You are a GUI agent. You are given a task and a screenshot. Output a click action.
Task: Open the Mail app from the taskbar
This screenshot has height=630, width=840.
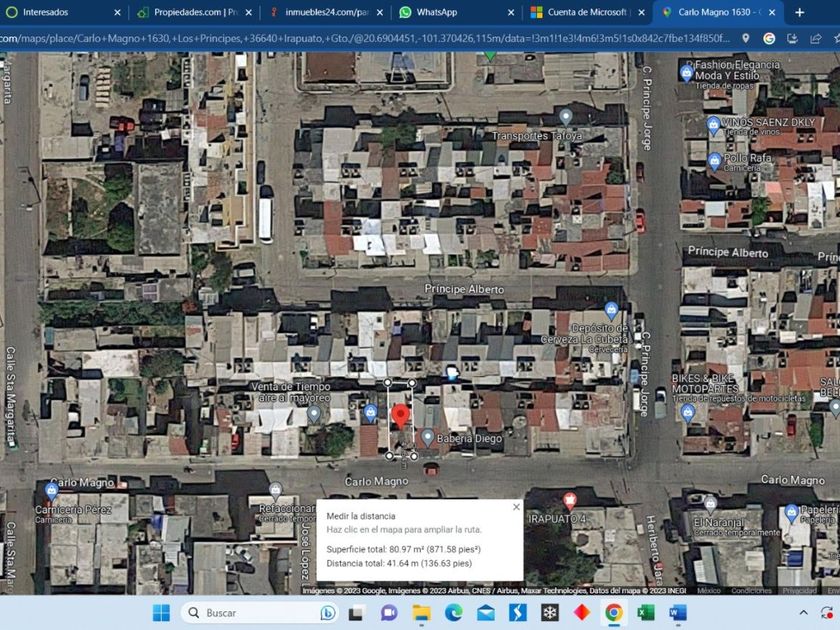[x=485, y=612]
